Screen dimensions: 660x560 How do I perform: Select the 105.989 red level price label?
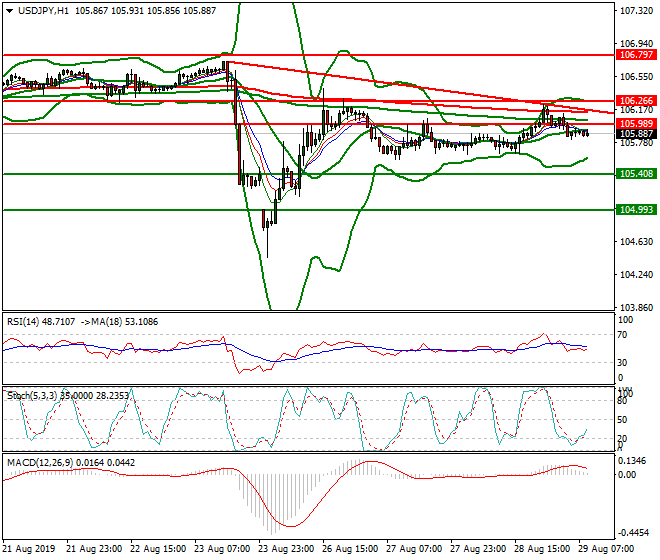tap(636, 124)
